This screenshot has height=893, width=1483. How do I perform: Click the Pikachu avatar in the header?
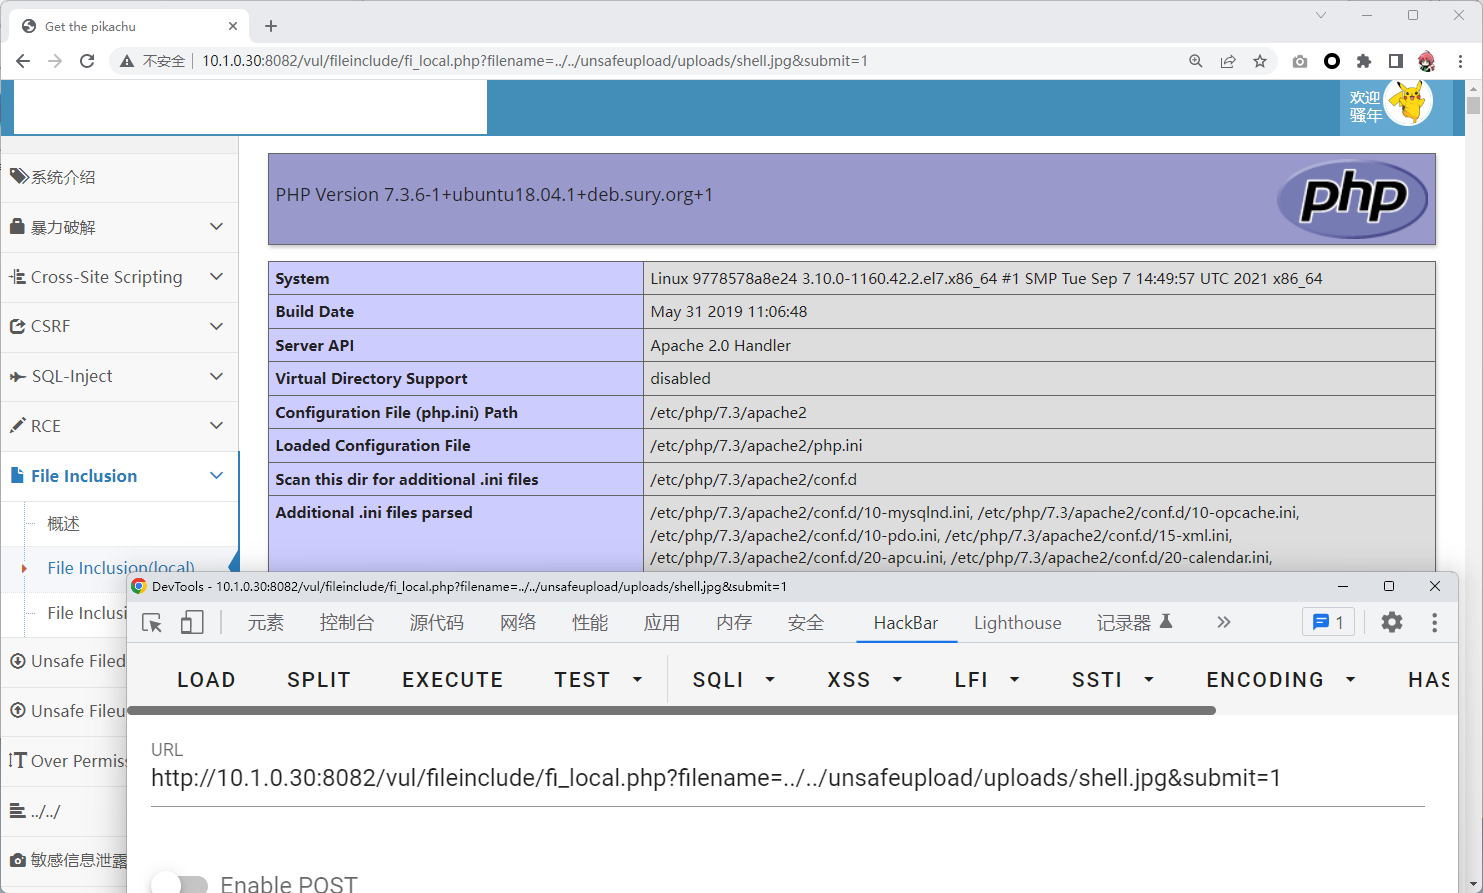1409,102
